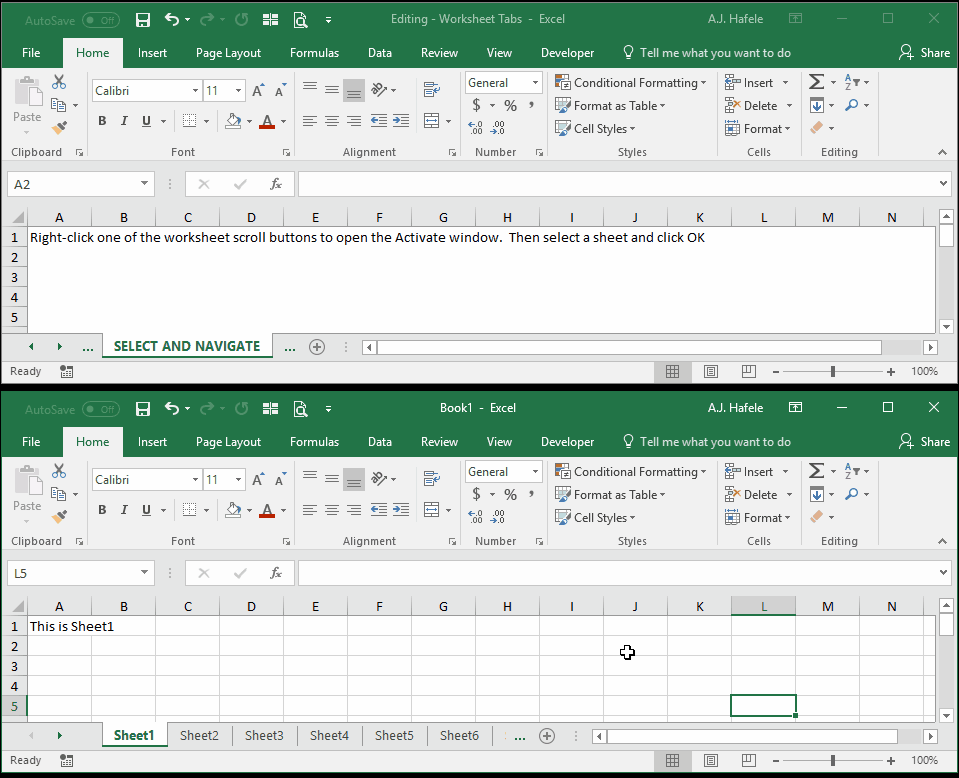Click Top Align icon in Book1 window
The width and height of the screenshot is (959, 778).
[309, 476]
